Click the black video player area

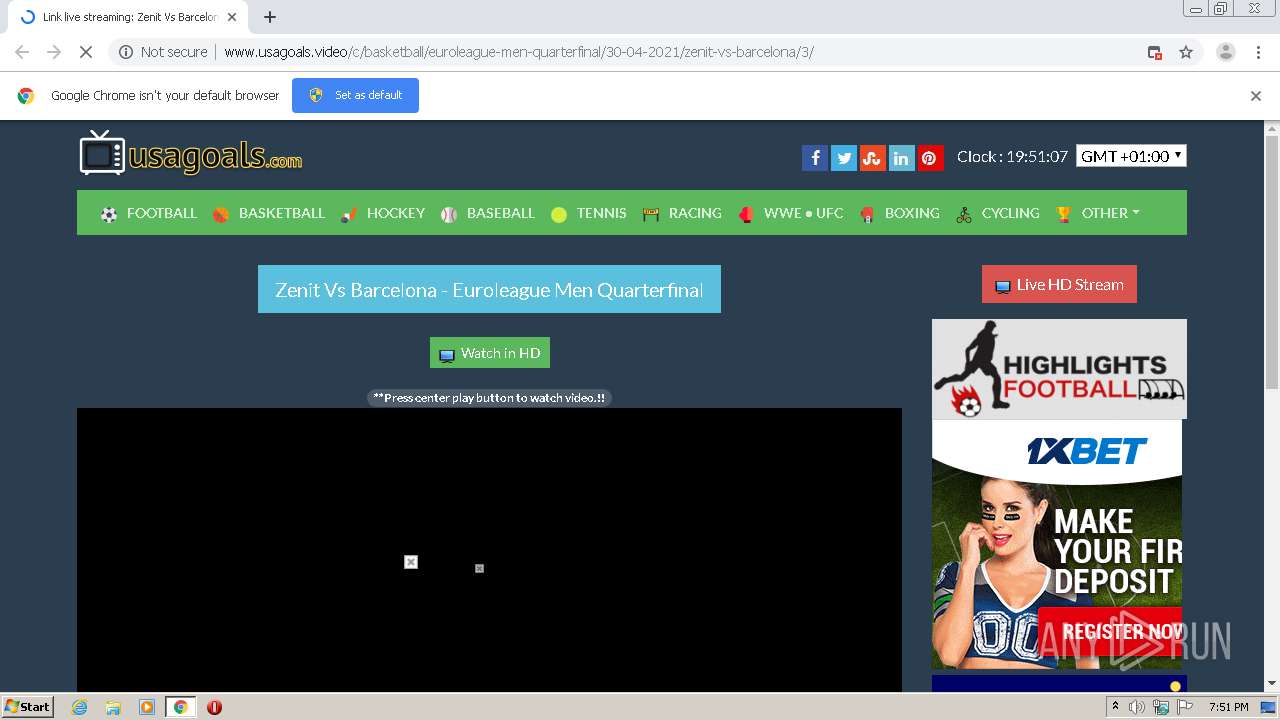click(x=489, y=549)
